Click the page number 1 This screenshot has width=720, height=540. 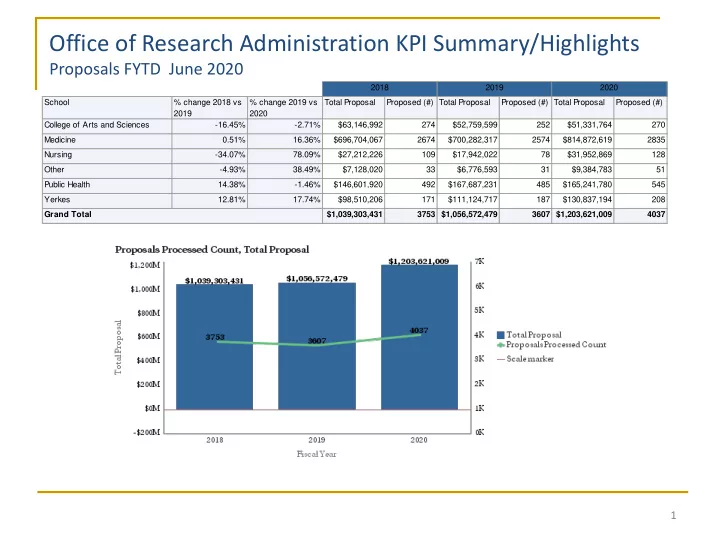click(x=673, y=515)
